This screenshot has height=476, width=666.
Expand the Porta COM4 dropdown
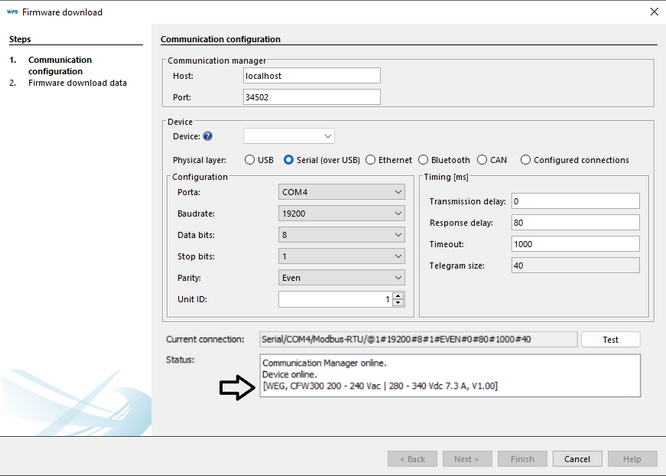(x=341, y=192)
